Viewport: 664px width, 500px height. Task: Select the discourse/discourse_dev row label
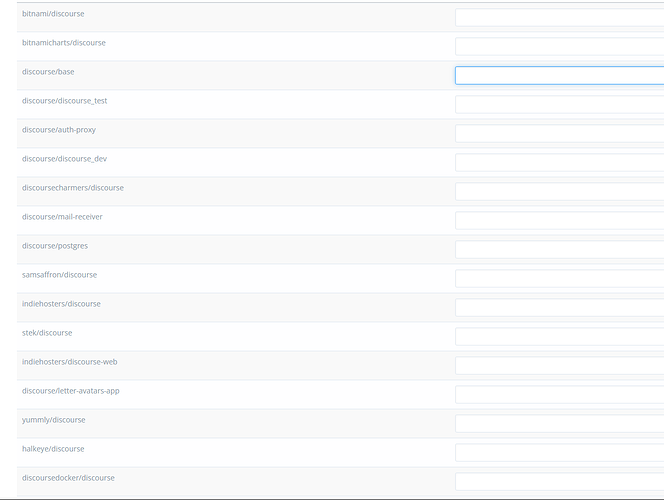pyautogui.click(x=64, y=159)
